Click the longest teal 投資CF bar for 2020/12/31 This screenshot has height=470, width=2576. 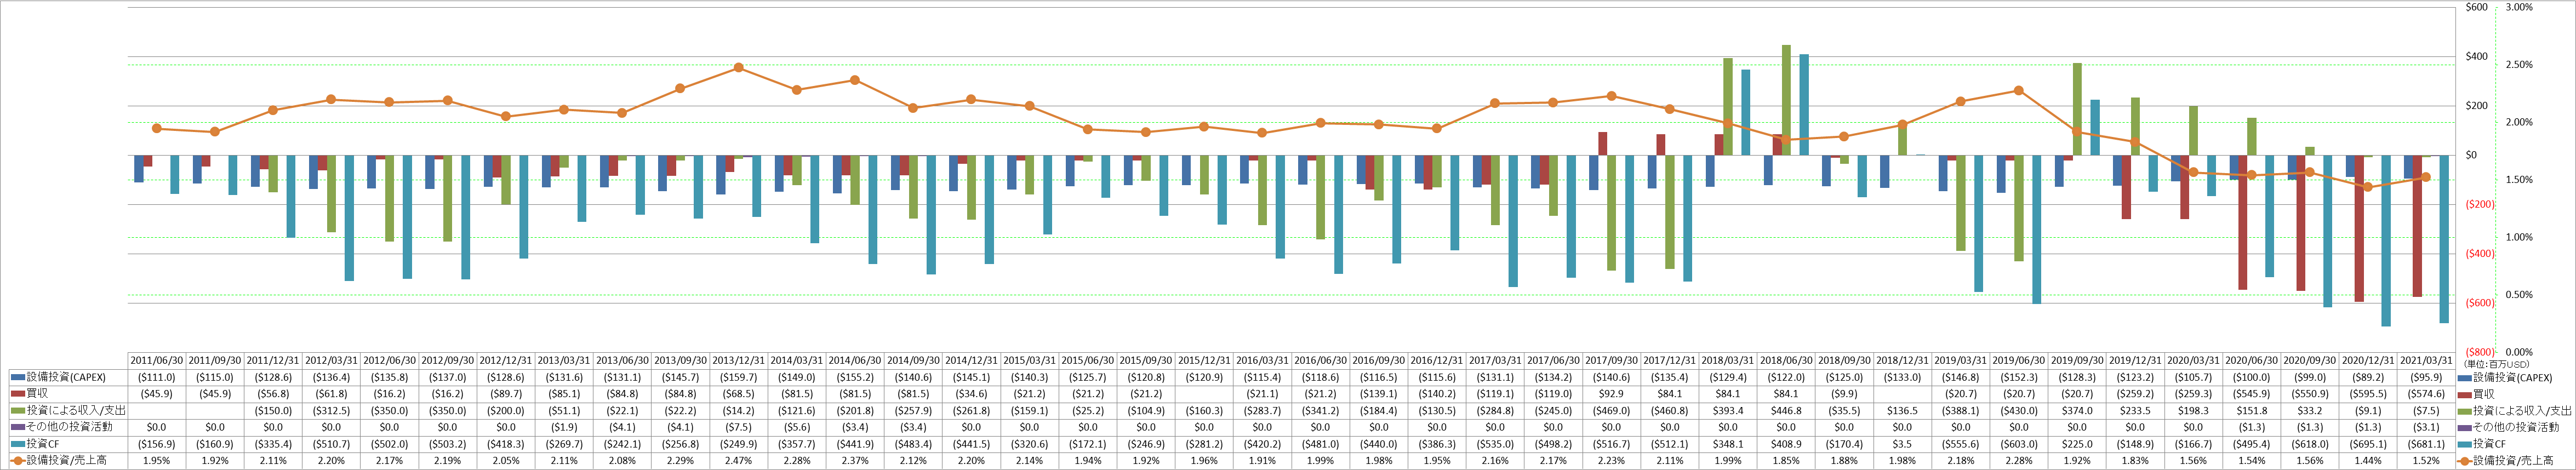pyautogui.click(x=2386, y=240)
